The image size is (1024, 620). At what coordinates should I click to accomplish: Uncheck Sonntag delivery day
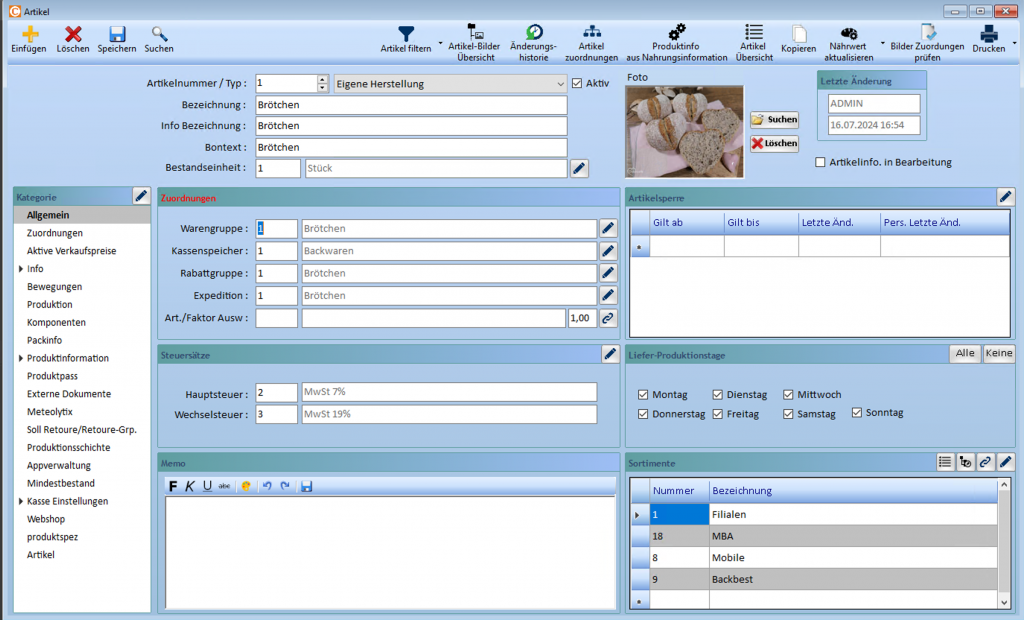pyautogui.click(x=857, y=413)
